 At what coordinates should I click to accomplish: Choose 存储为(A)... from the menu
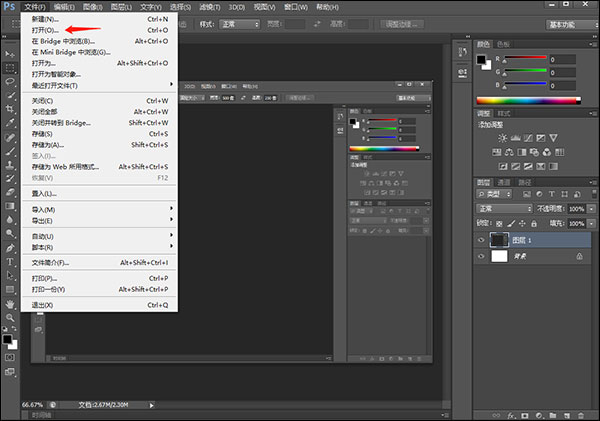point(48,145)
